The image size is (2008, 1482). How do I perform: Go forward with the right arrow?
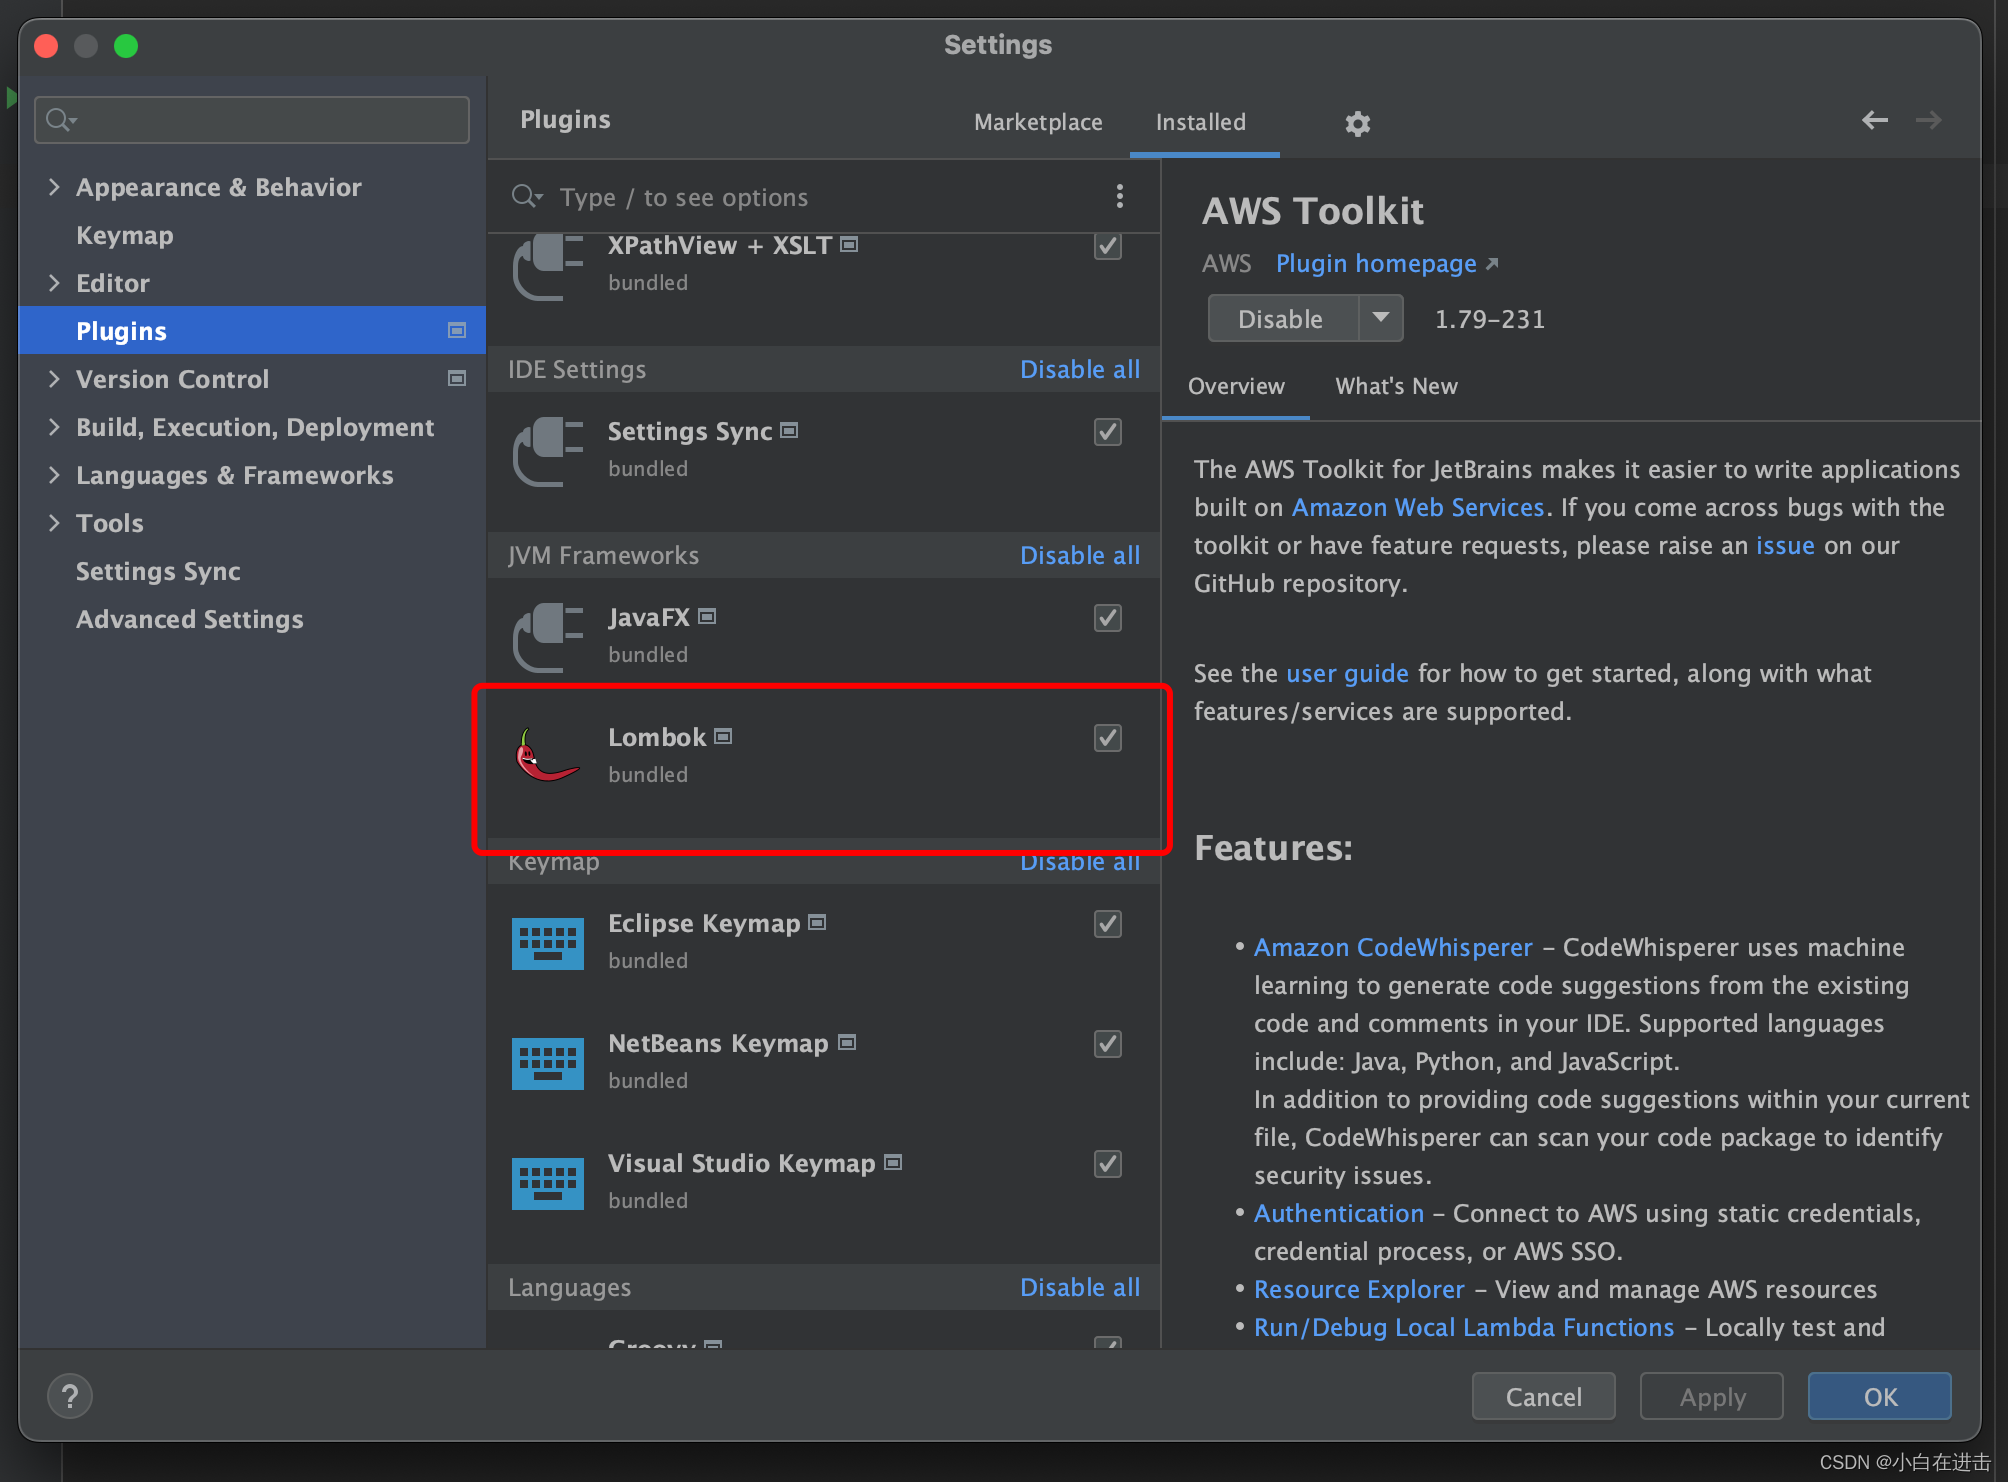click(x=1929, y=120)
